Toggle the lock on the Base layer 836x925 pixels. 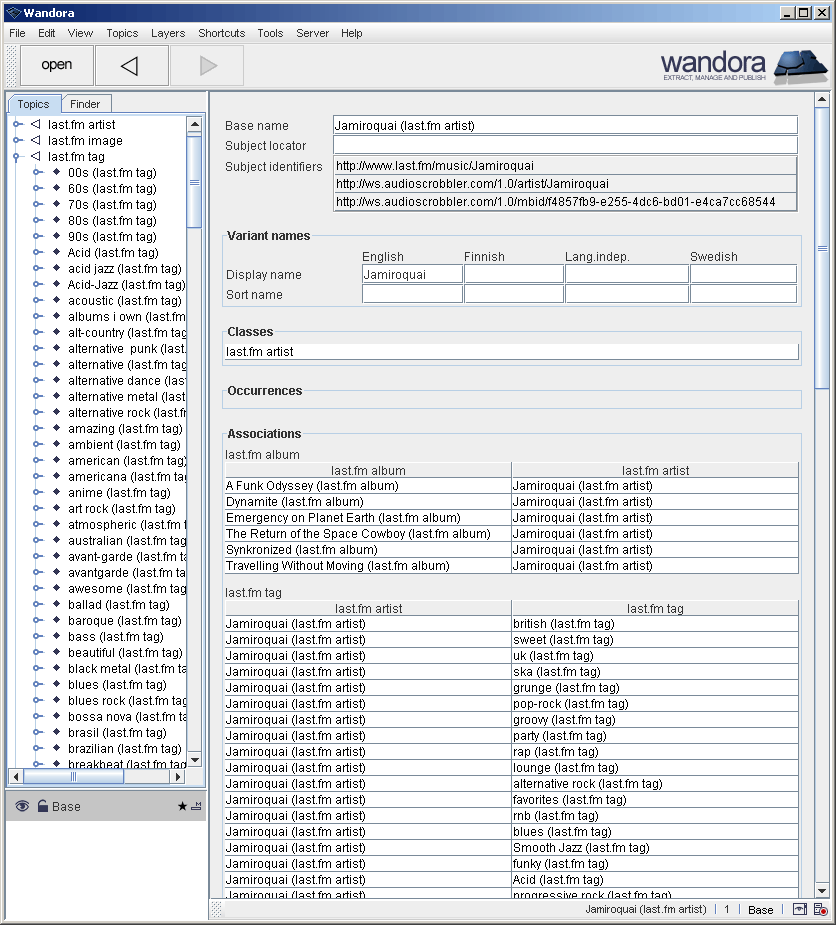pos(43,806)
